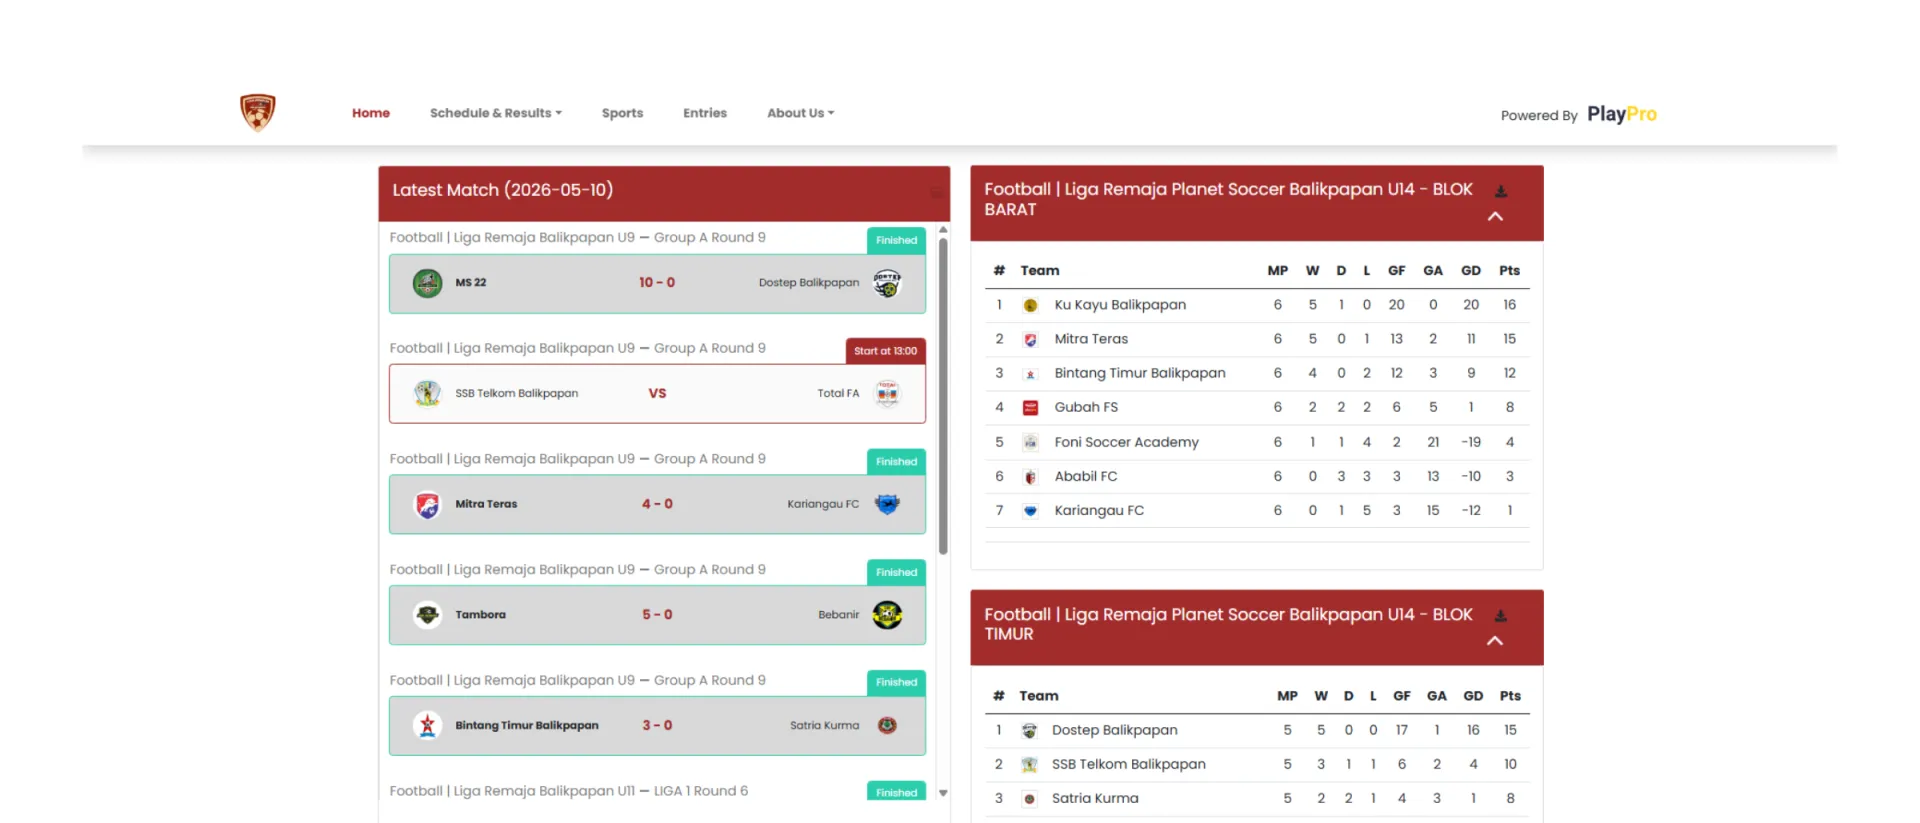Viewport: 1920px width, 823px height.
Task: Click Satria Kurma logo in standings table
Action: tap(1029, 799)
